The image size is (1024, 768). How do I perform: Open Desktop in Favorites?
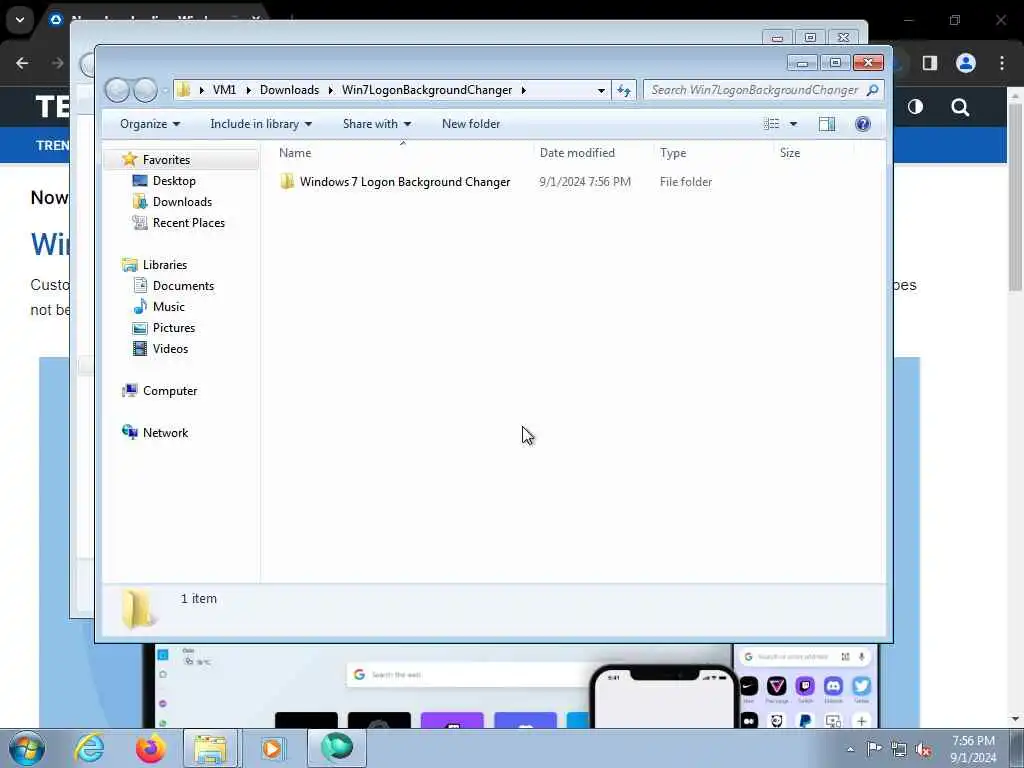pos(174,181)
